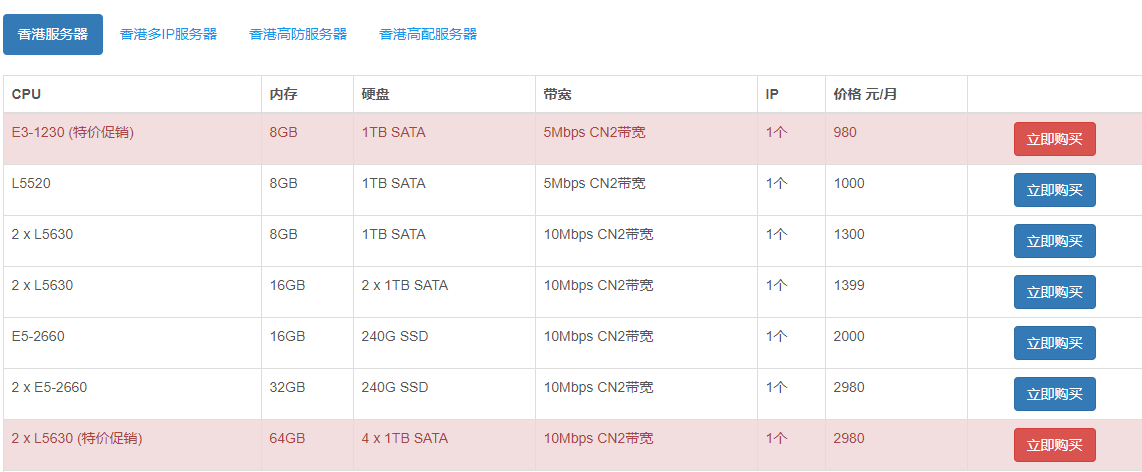Click the 硬盘 column header
The width and height of the screenshot is (1142, 472).
[375, 95]
